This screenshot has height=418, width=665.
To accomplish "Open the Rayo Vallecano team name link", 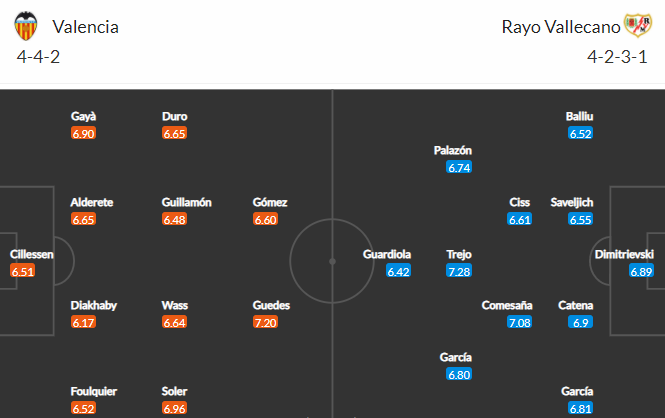I will [561, 27].
